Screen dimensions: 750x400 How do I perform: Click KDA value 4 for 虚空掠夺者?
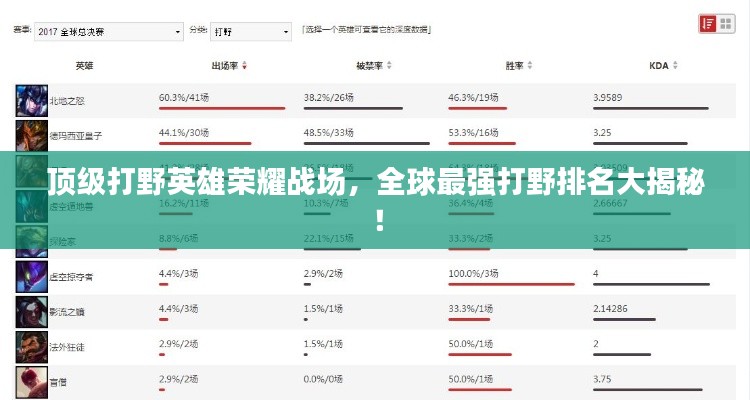596,274
